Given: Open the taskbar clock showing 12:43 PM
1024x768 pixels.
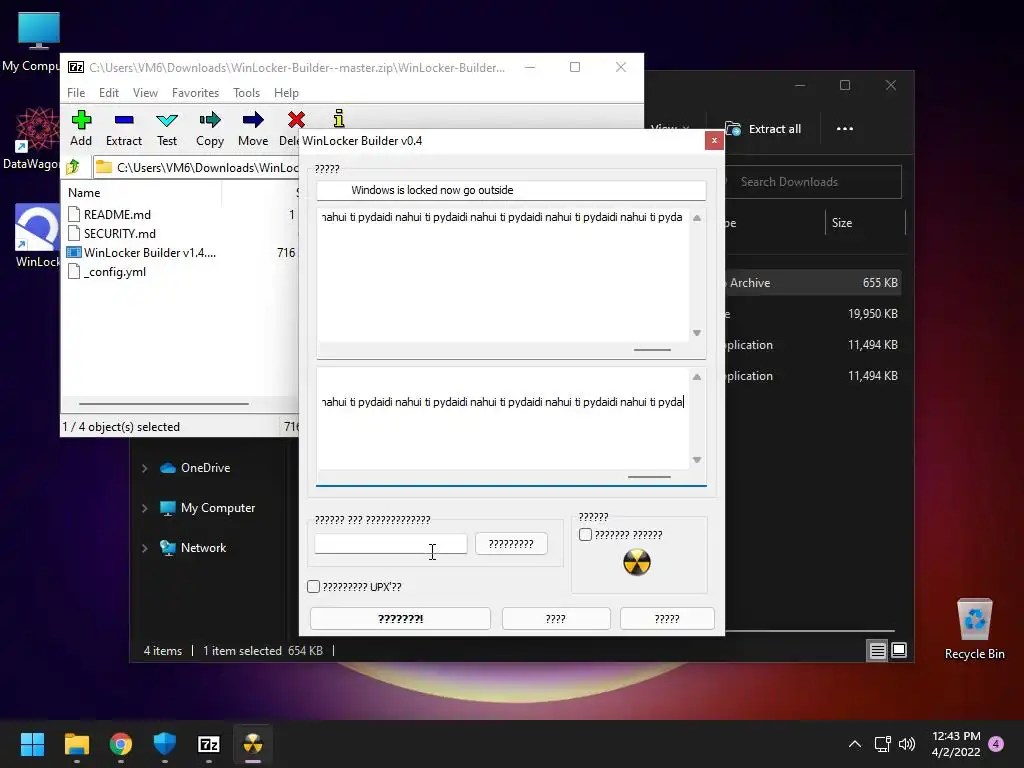Looking at the screenshot, I should 955,744.
